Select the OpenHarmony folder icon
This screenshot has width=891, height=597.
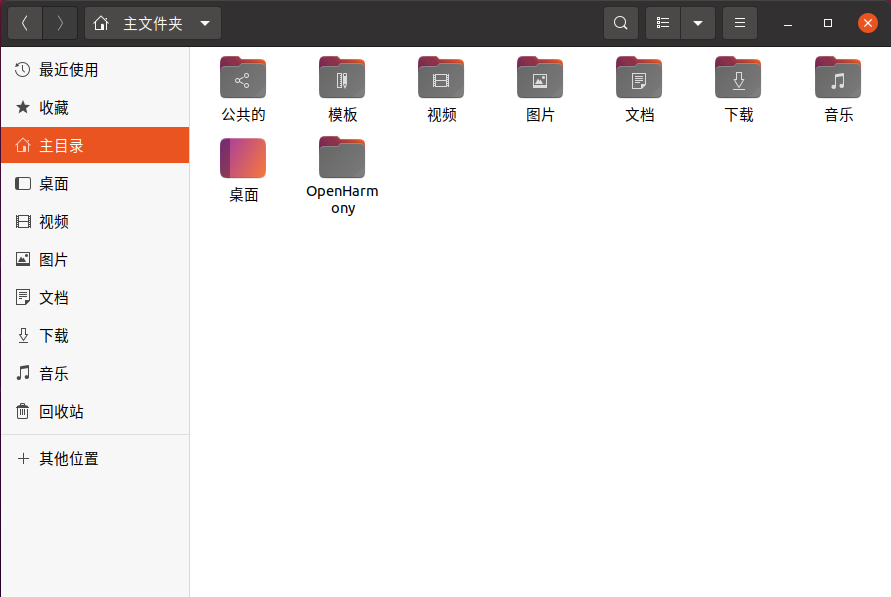(342, 157)
